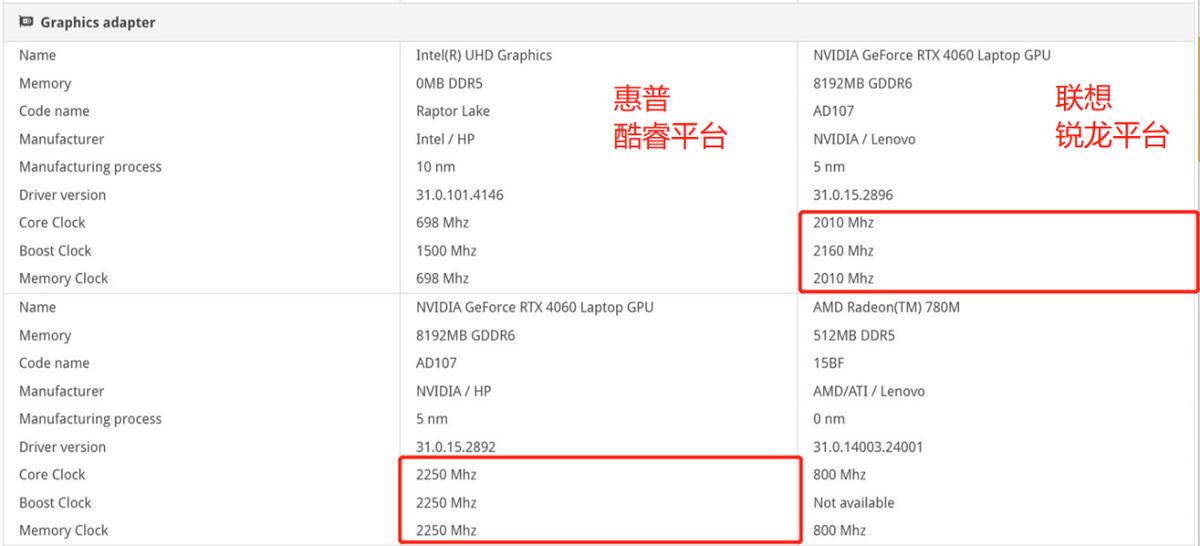Click AD107 beside the 15BF code name
1200x546 pixels.
(437, 363)
